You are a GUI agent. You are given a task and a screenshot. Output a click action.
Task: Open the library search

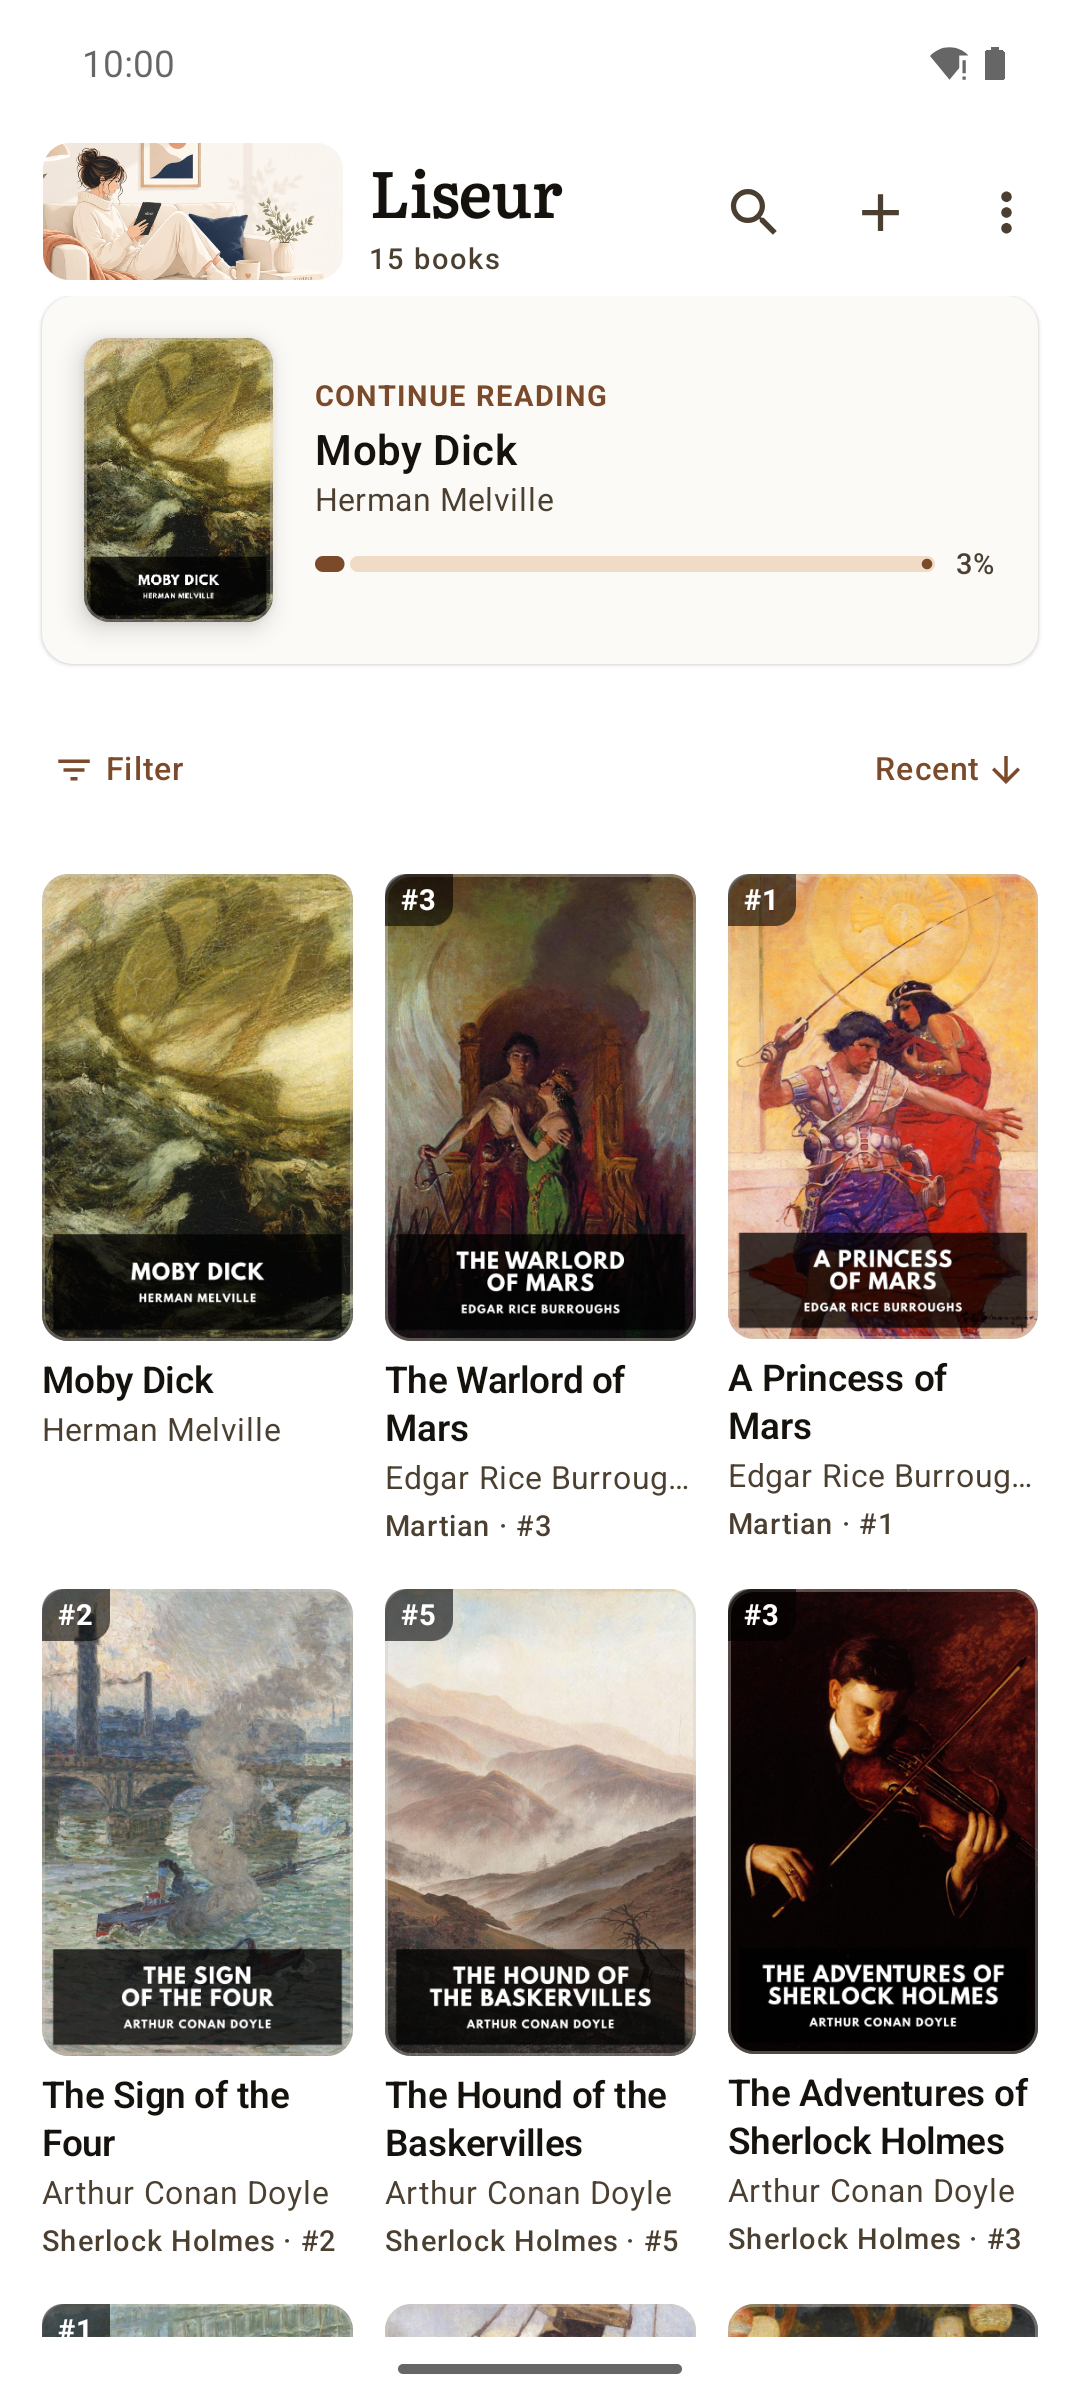click(754, 212)
